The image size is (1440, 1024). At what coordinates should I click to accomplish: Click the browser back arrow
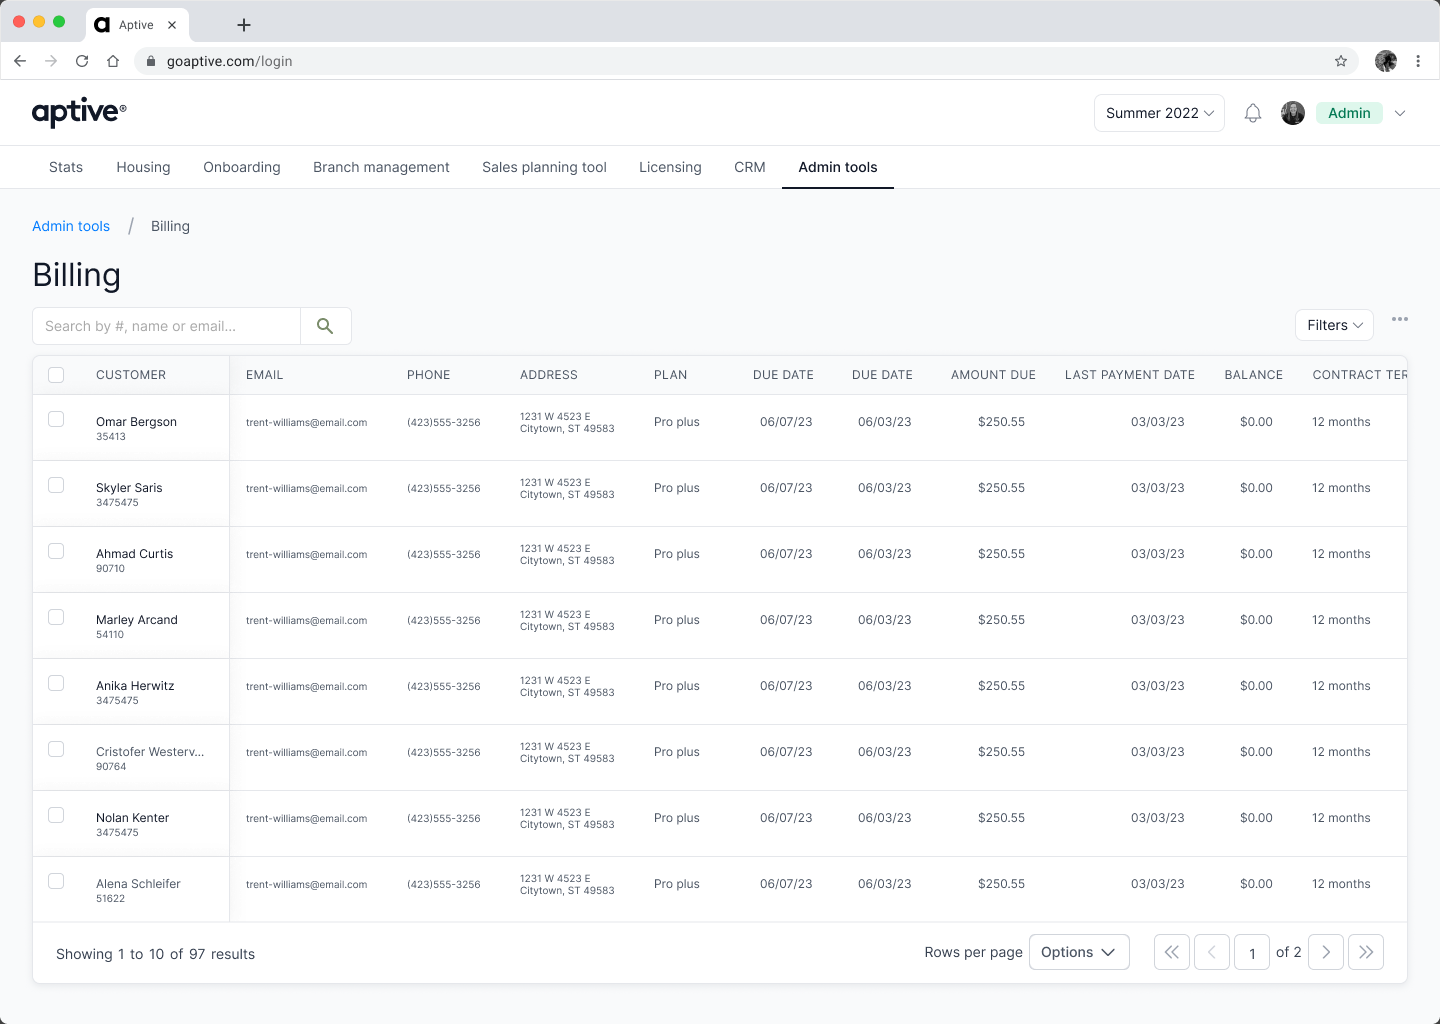point(20,61)
